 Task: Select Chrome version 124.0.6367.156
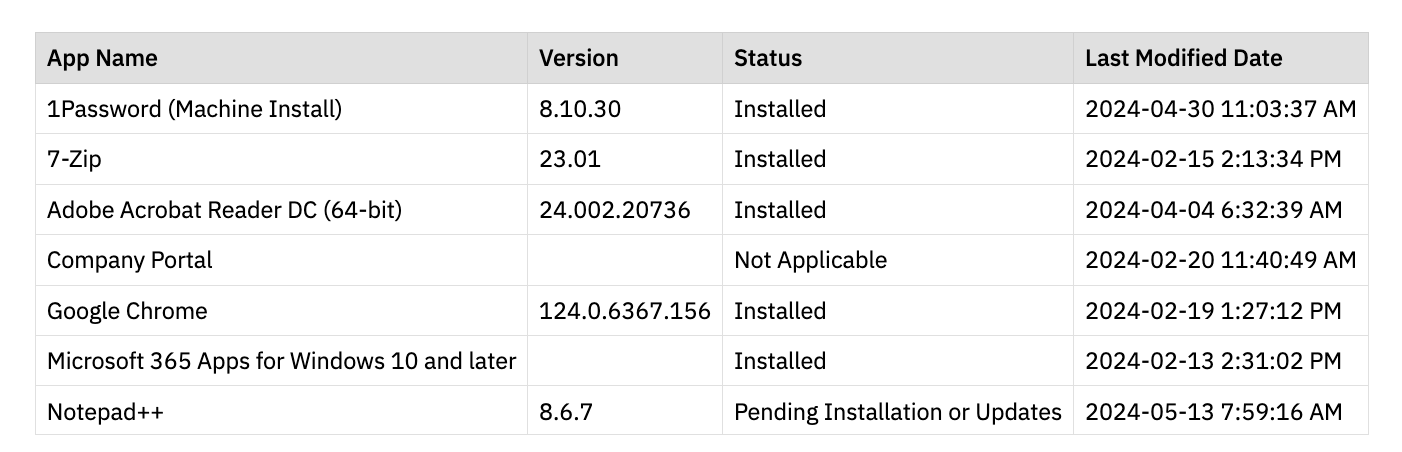pyautogui.click(x=625, y=311)
